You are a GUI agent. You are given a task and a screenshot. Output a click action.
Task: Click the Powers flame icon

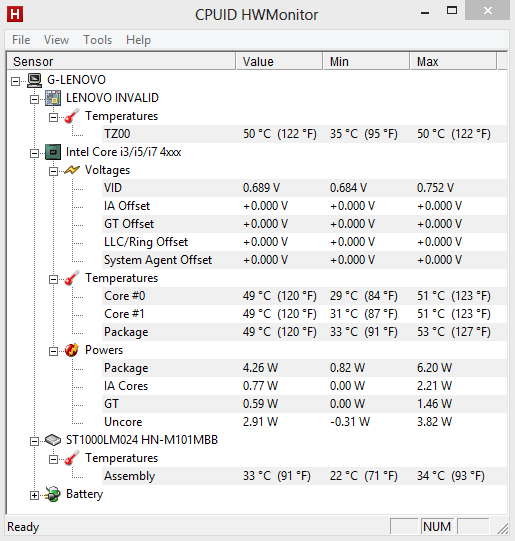coord(72,350)
